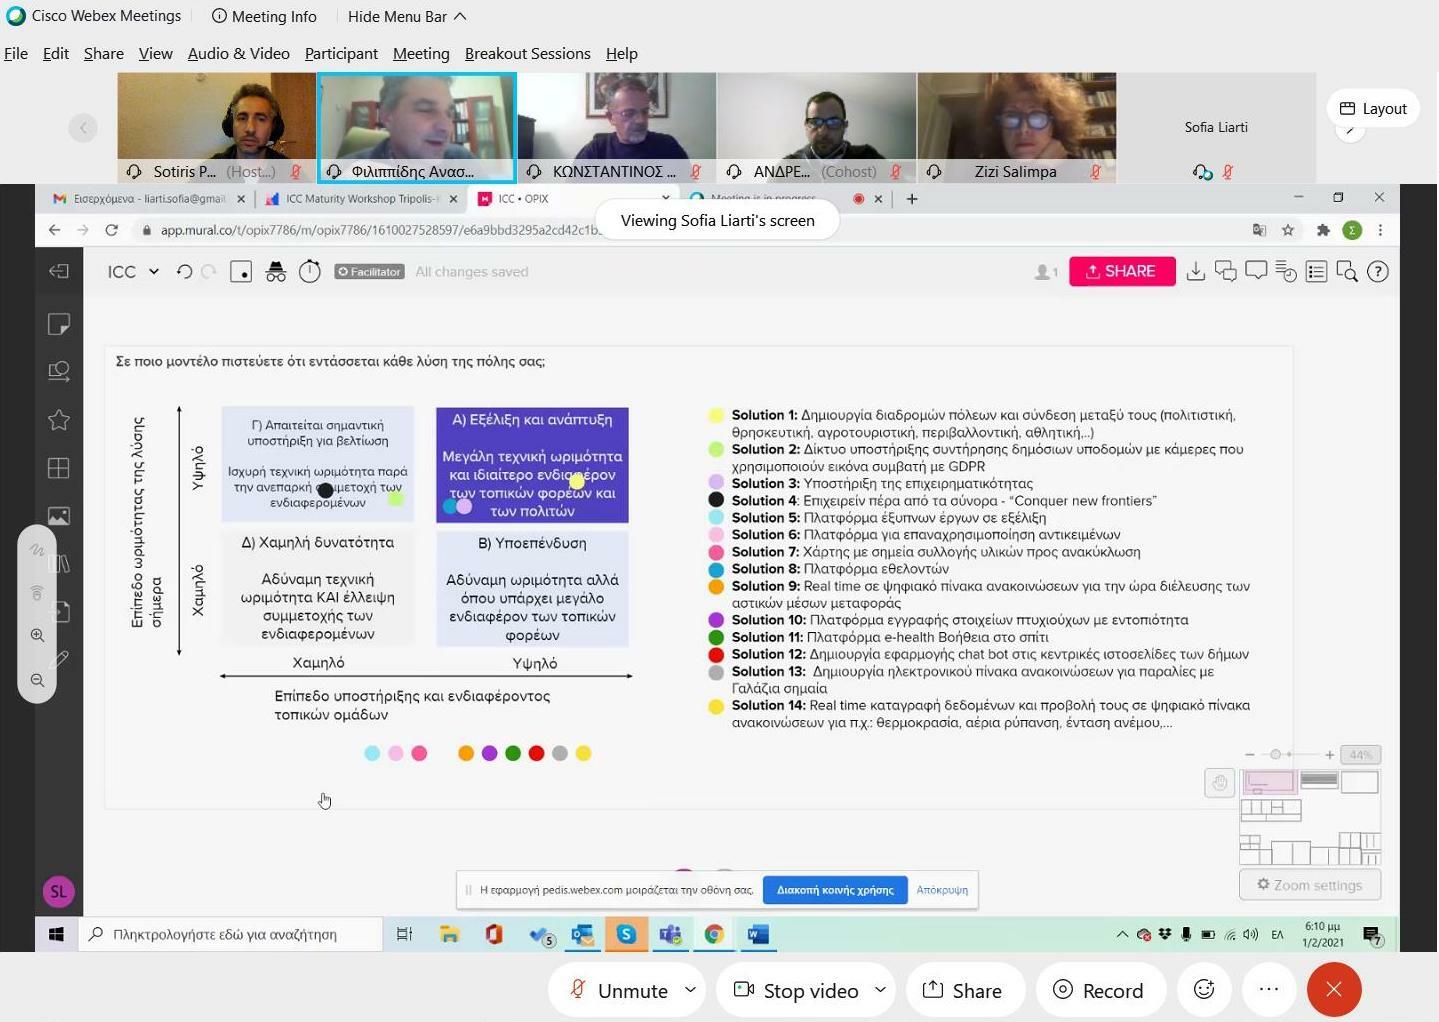The image size is (1439, 1022).
Task: Open the Mural timer
Action: pyautogui.click(x=310, y=271)
